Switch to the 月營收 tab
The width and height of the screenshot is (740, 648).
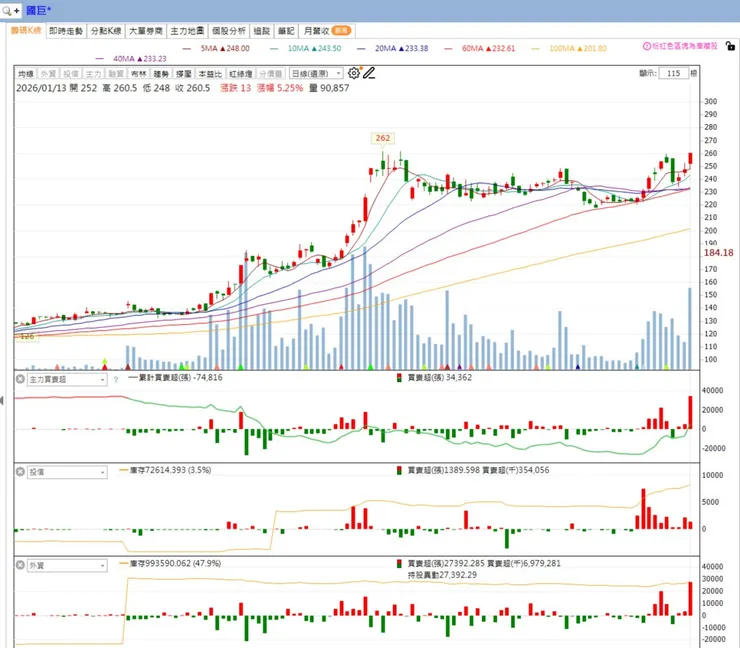click(x=327, y=31)
